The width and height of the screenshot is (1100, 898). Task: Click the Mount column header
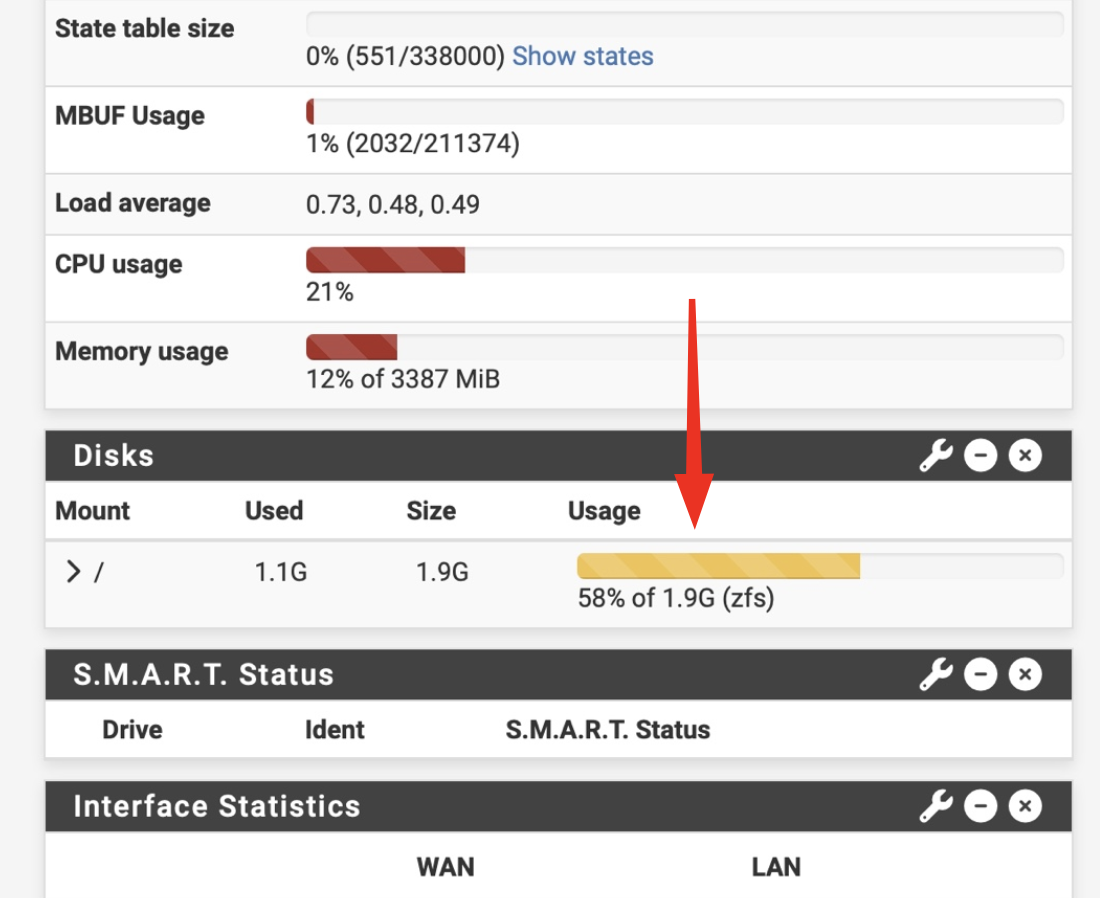point(92,511)
